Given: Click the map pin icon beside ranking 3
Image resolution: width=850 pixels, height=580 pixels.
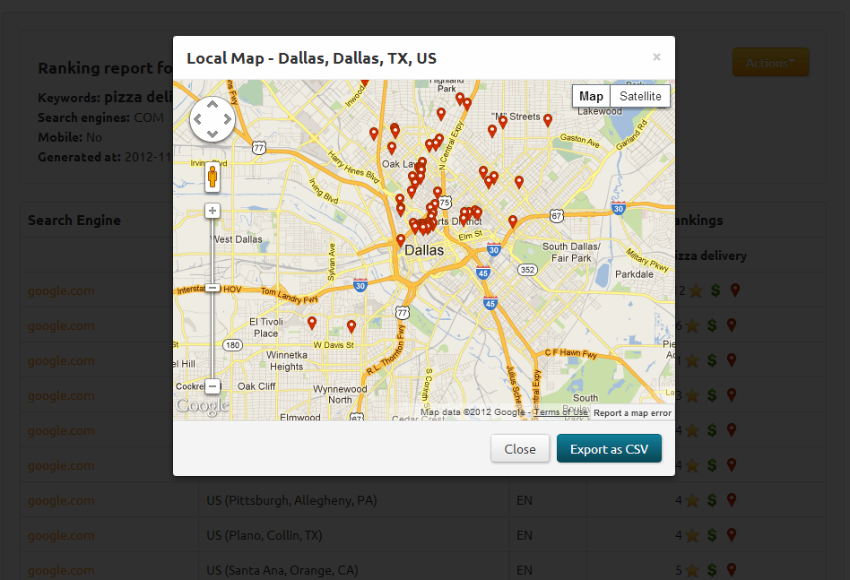Looking at the screenshot, I should tap(732, 395).
